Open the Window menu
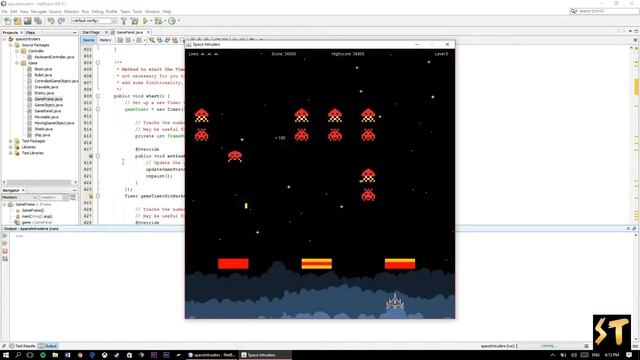The height and width of the screenshot is (360, 640). tap(152, 11)
